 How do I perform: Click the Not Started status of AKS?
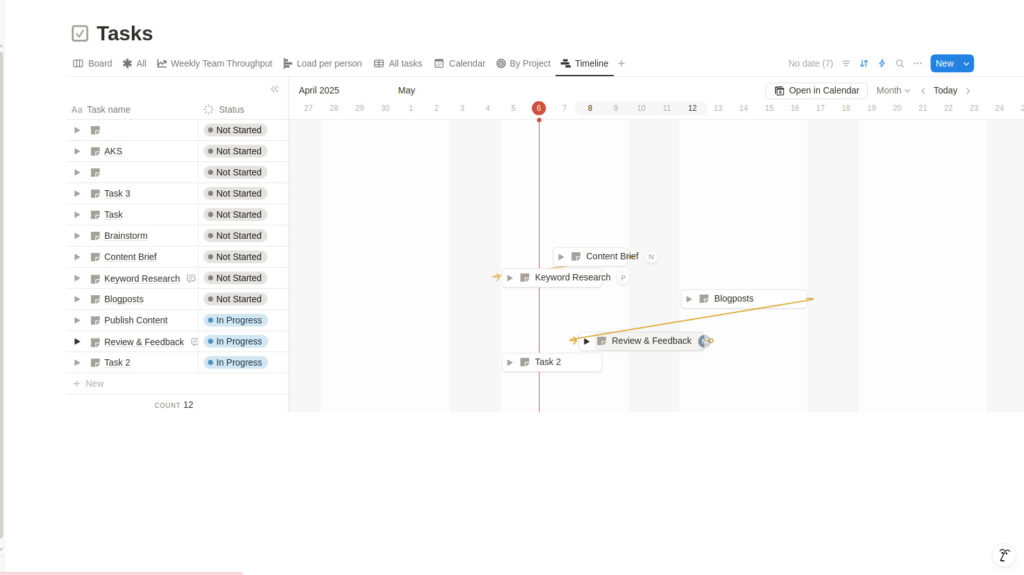point(235,151)
